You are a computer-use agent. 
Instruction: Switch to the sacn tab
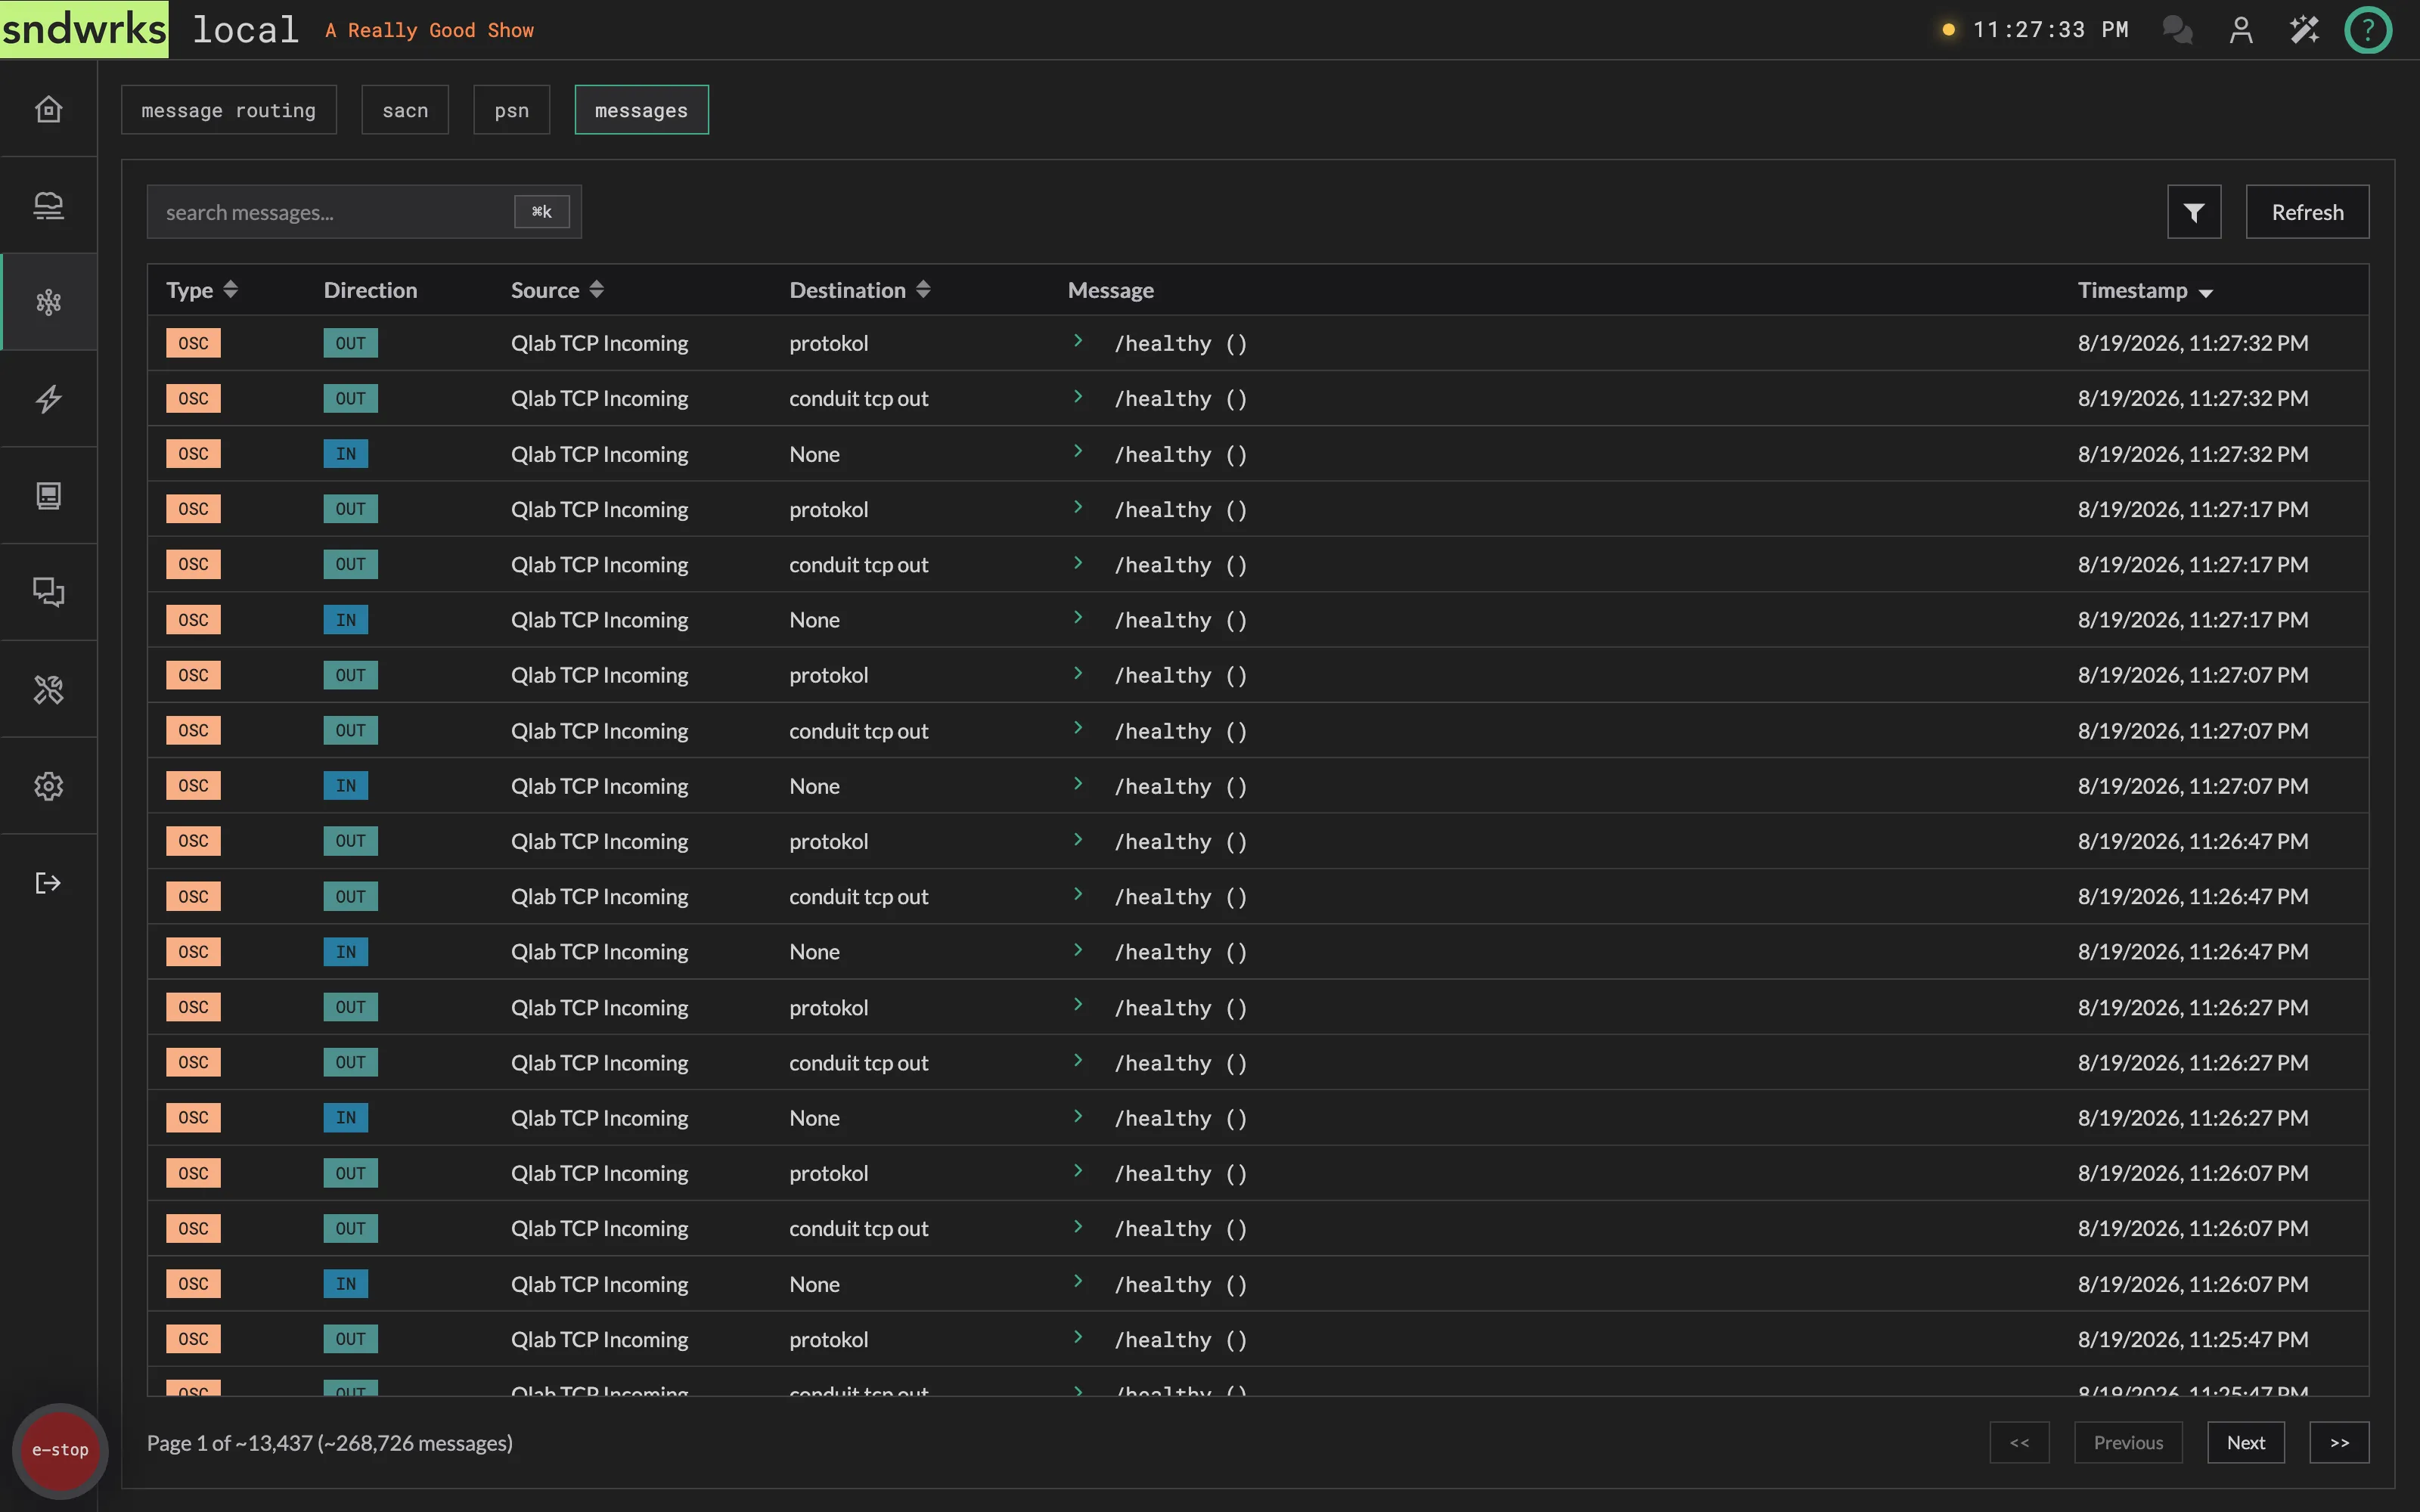(405, 110)
